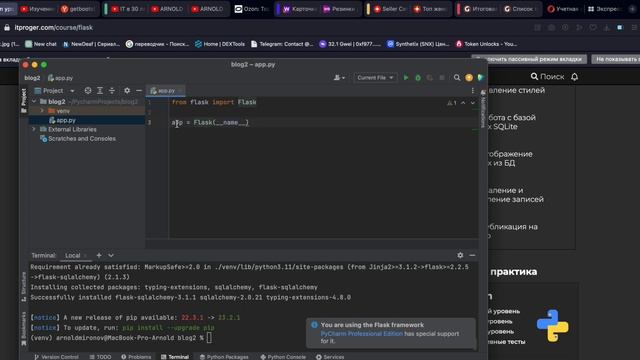This screenshot has height=360, width=640.
Task: Toggle the Bookmarks side tool window
Action: coord(24,329)
